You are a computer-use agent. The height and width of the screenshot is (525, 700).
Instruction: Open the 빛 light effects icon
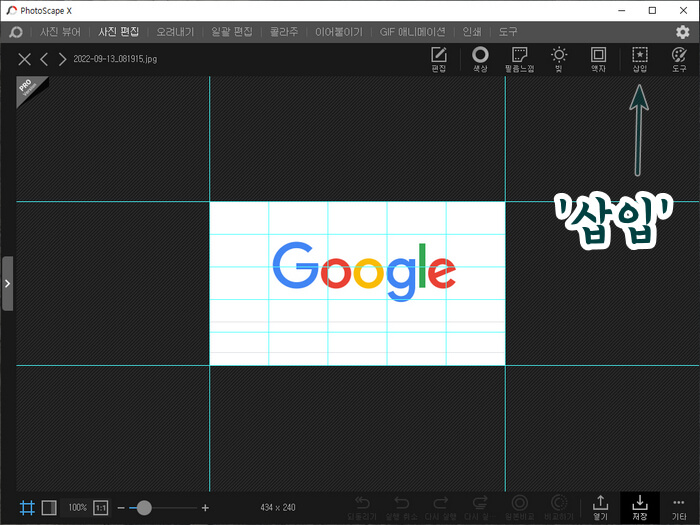pos(559,59)
